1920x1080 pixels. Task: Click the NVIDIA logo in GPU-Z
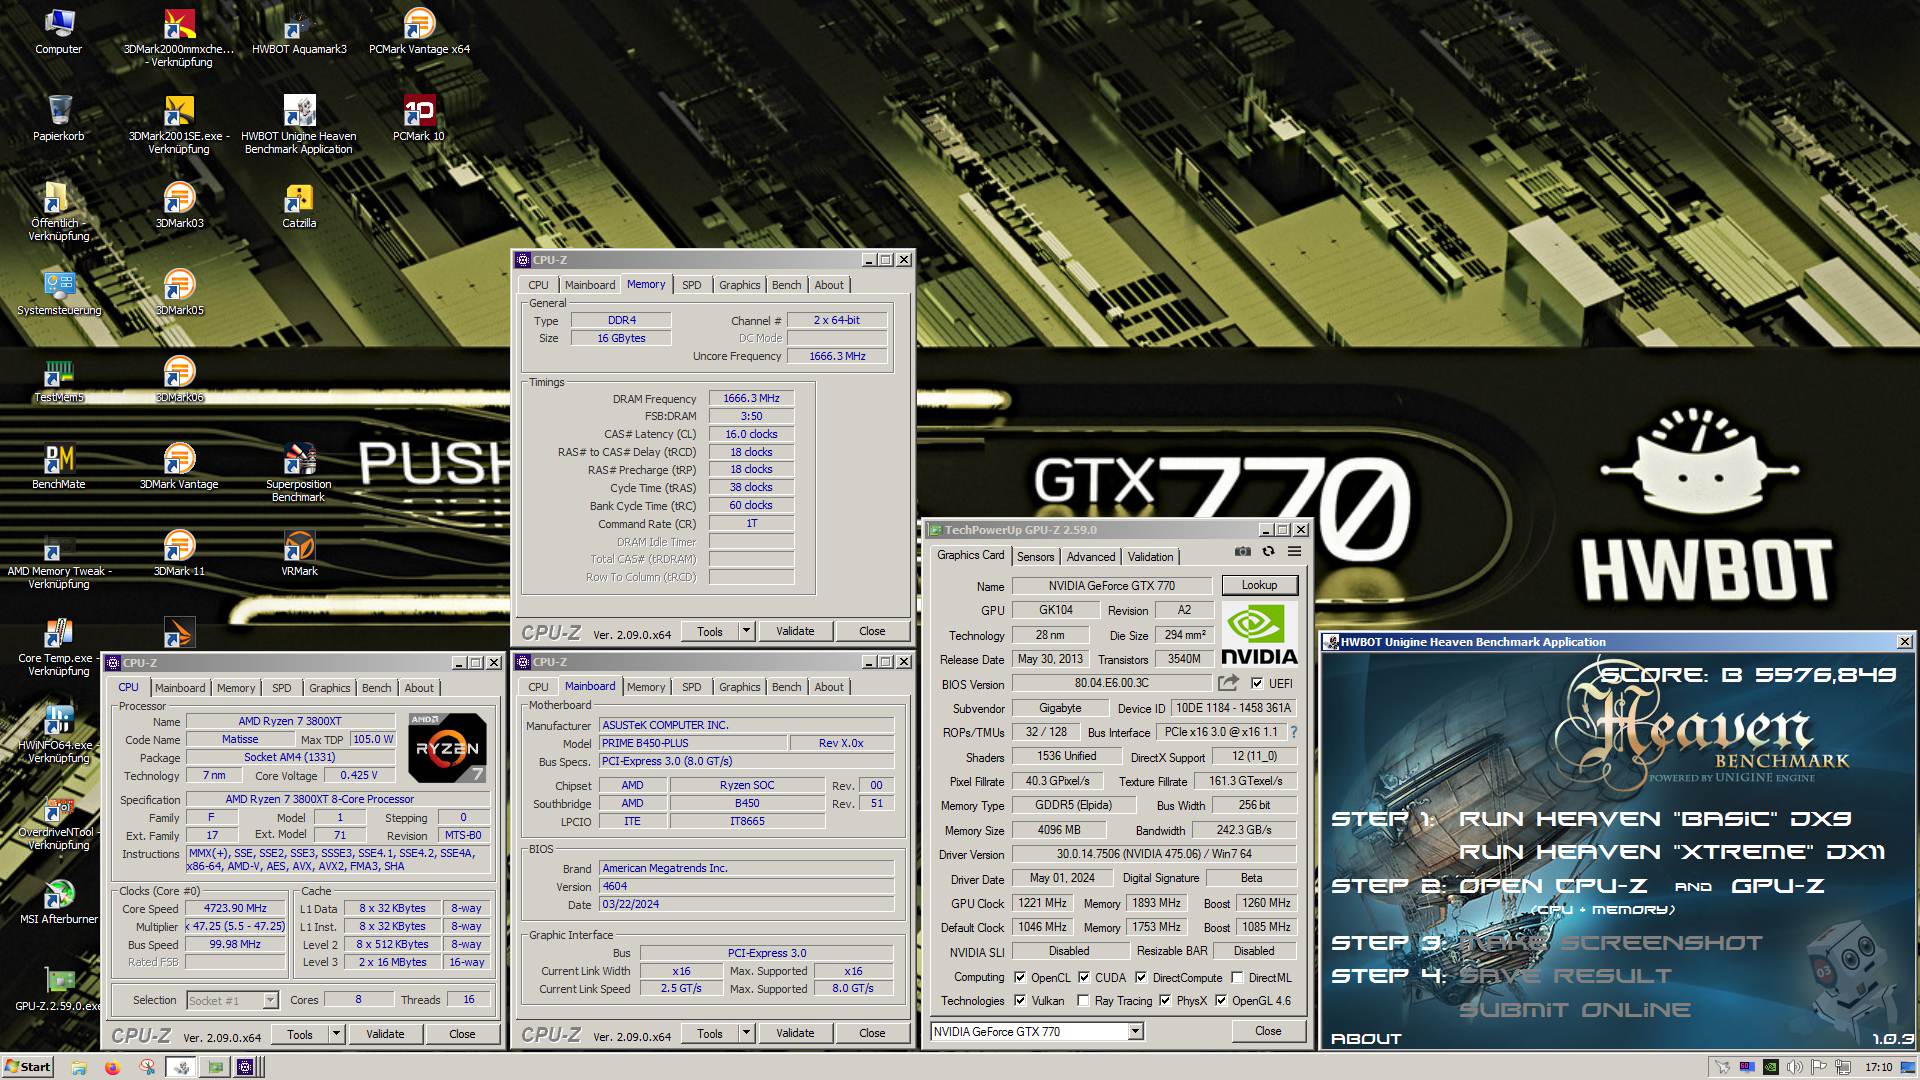(x=1259, y=635)
